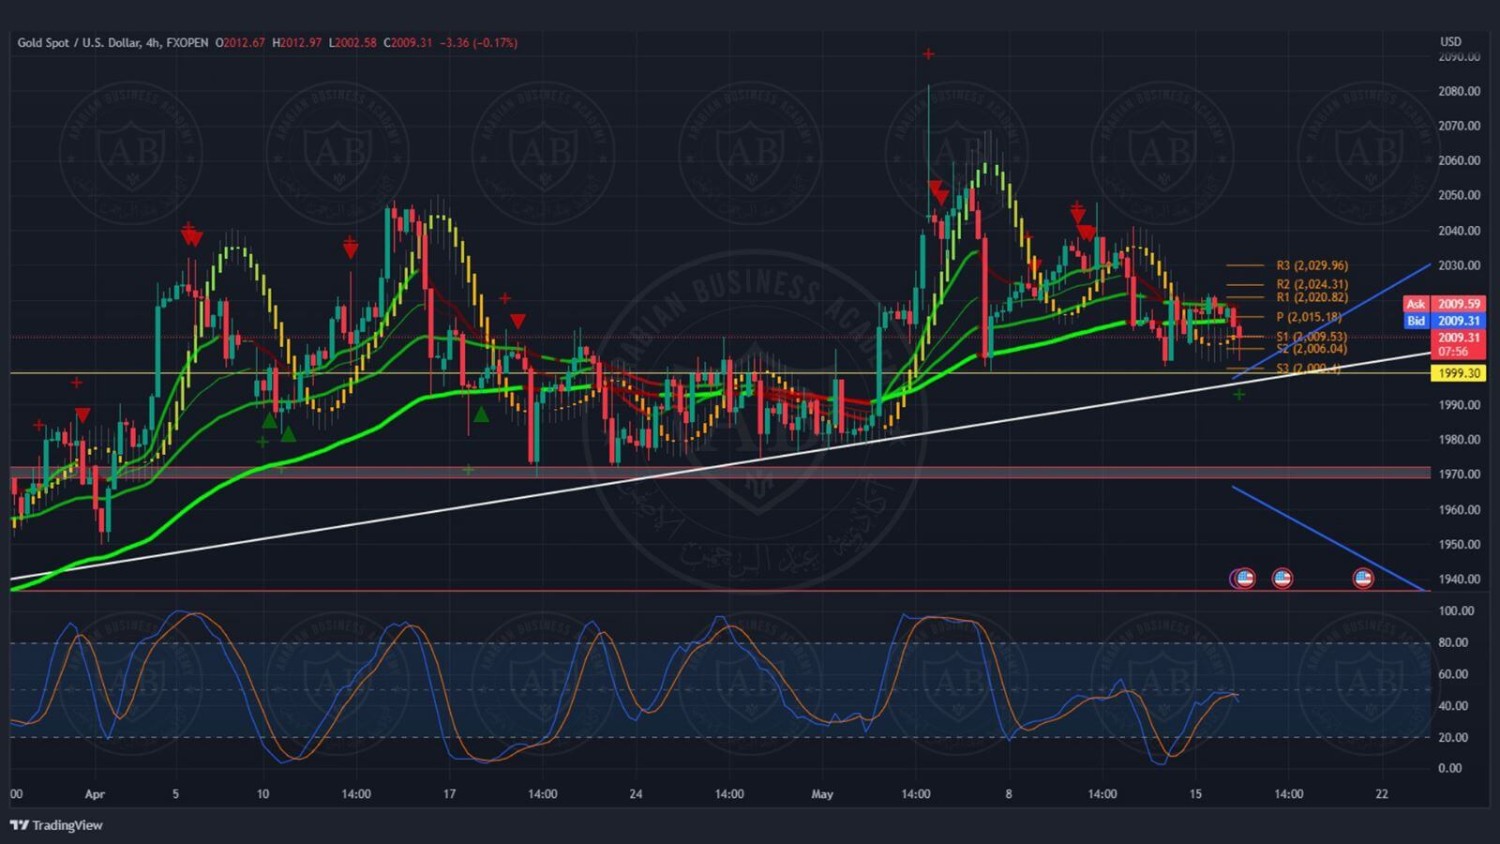Click the TradingView logo
Viewport: 1500px width, 844px height.
click(x=56, y=825)
